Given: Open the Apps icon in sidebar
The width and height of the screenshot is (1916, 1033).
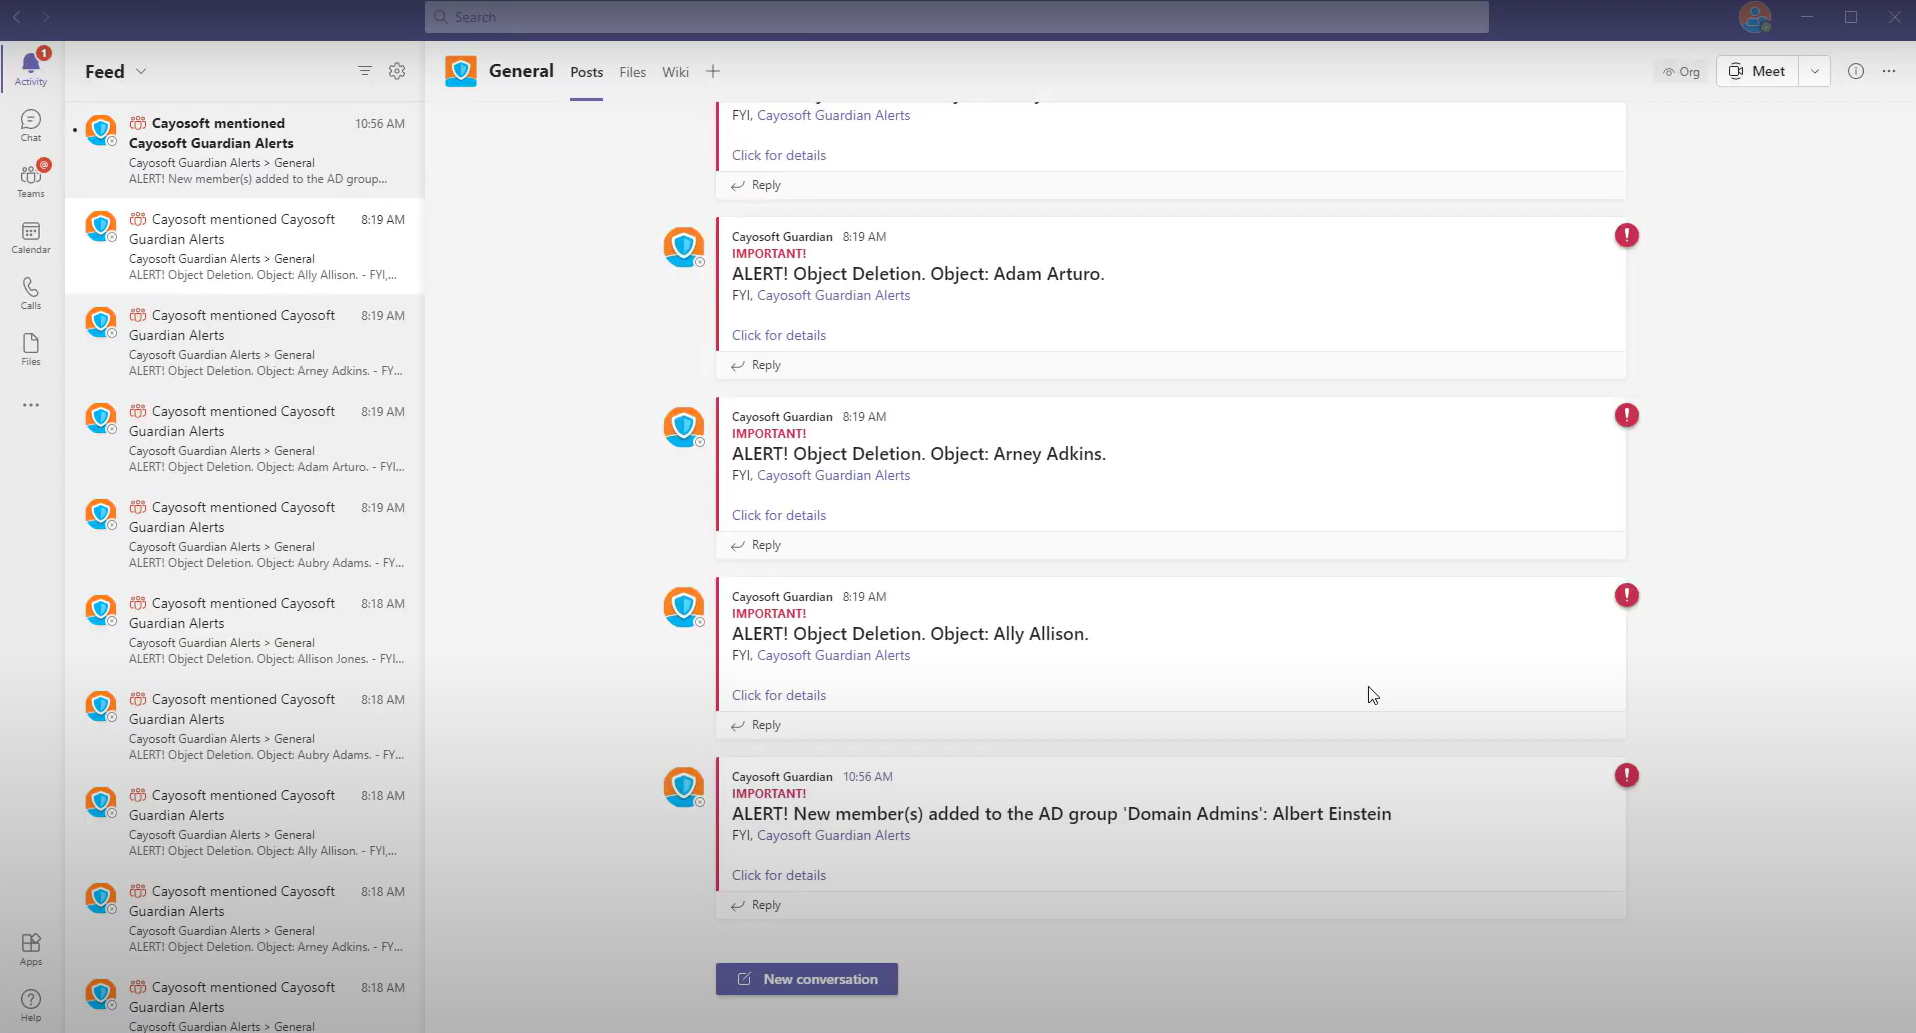Looking at the screenshot, I should point(31,948).
